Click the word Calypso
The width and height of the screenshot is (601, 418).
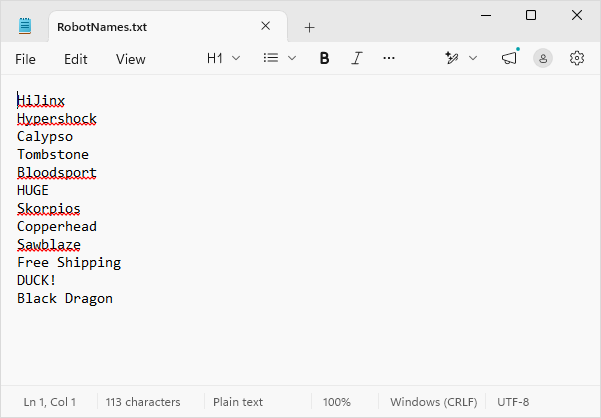[45, 137]
